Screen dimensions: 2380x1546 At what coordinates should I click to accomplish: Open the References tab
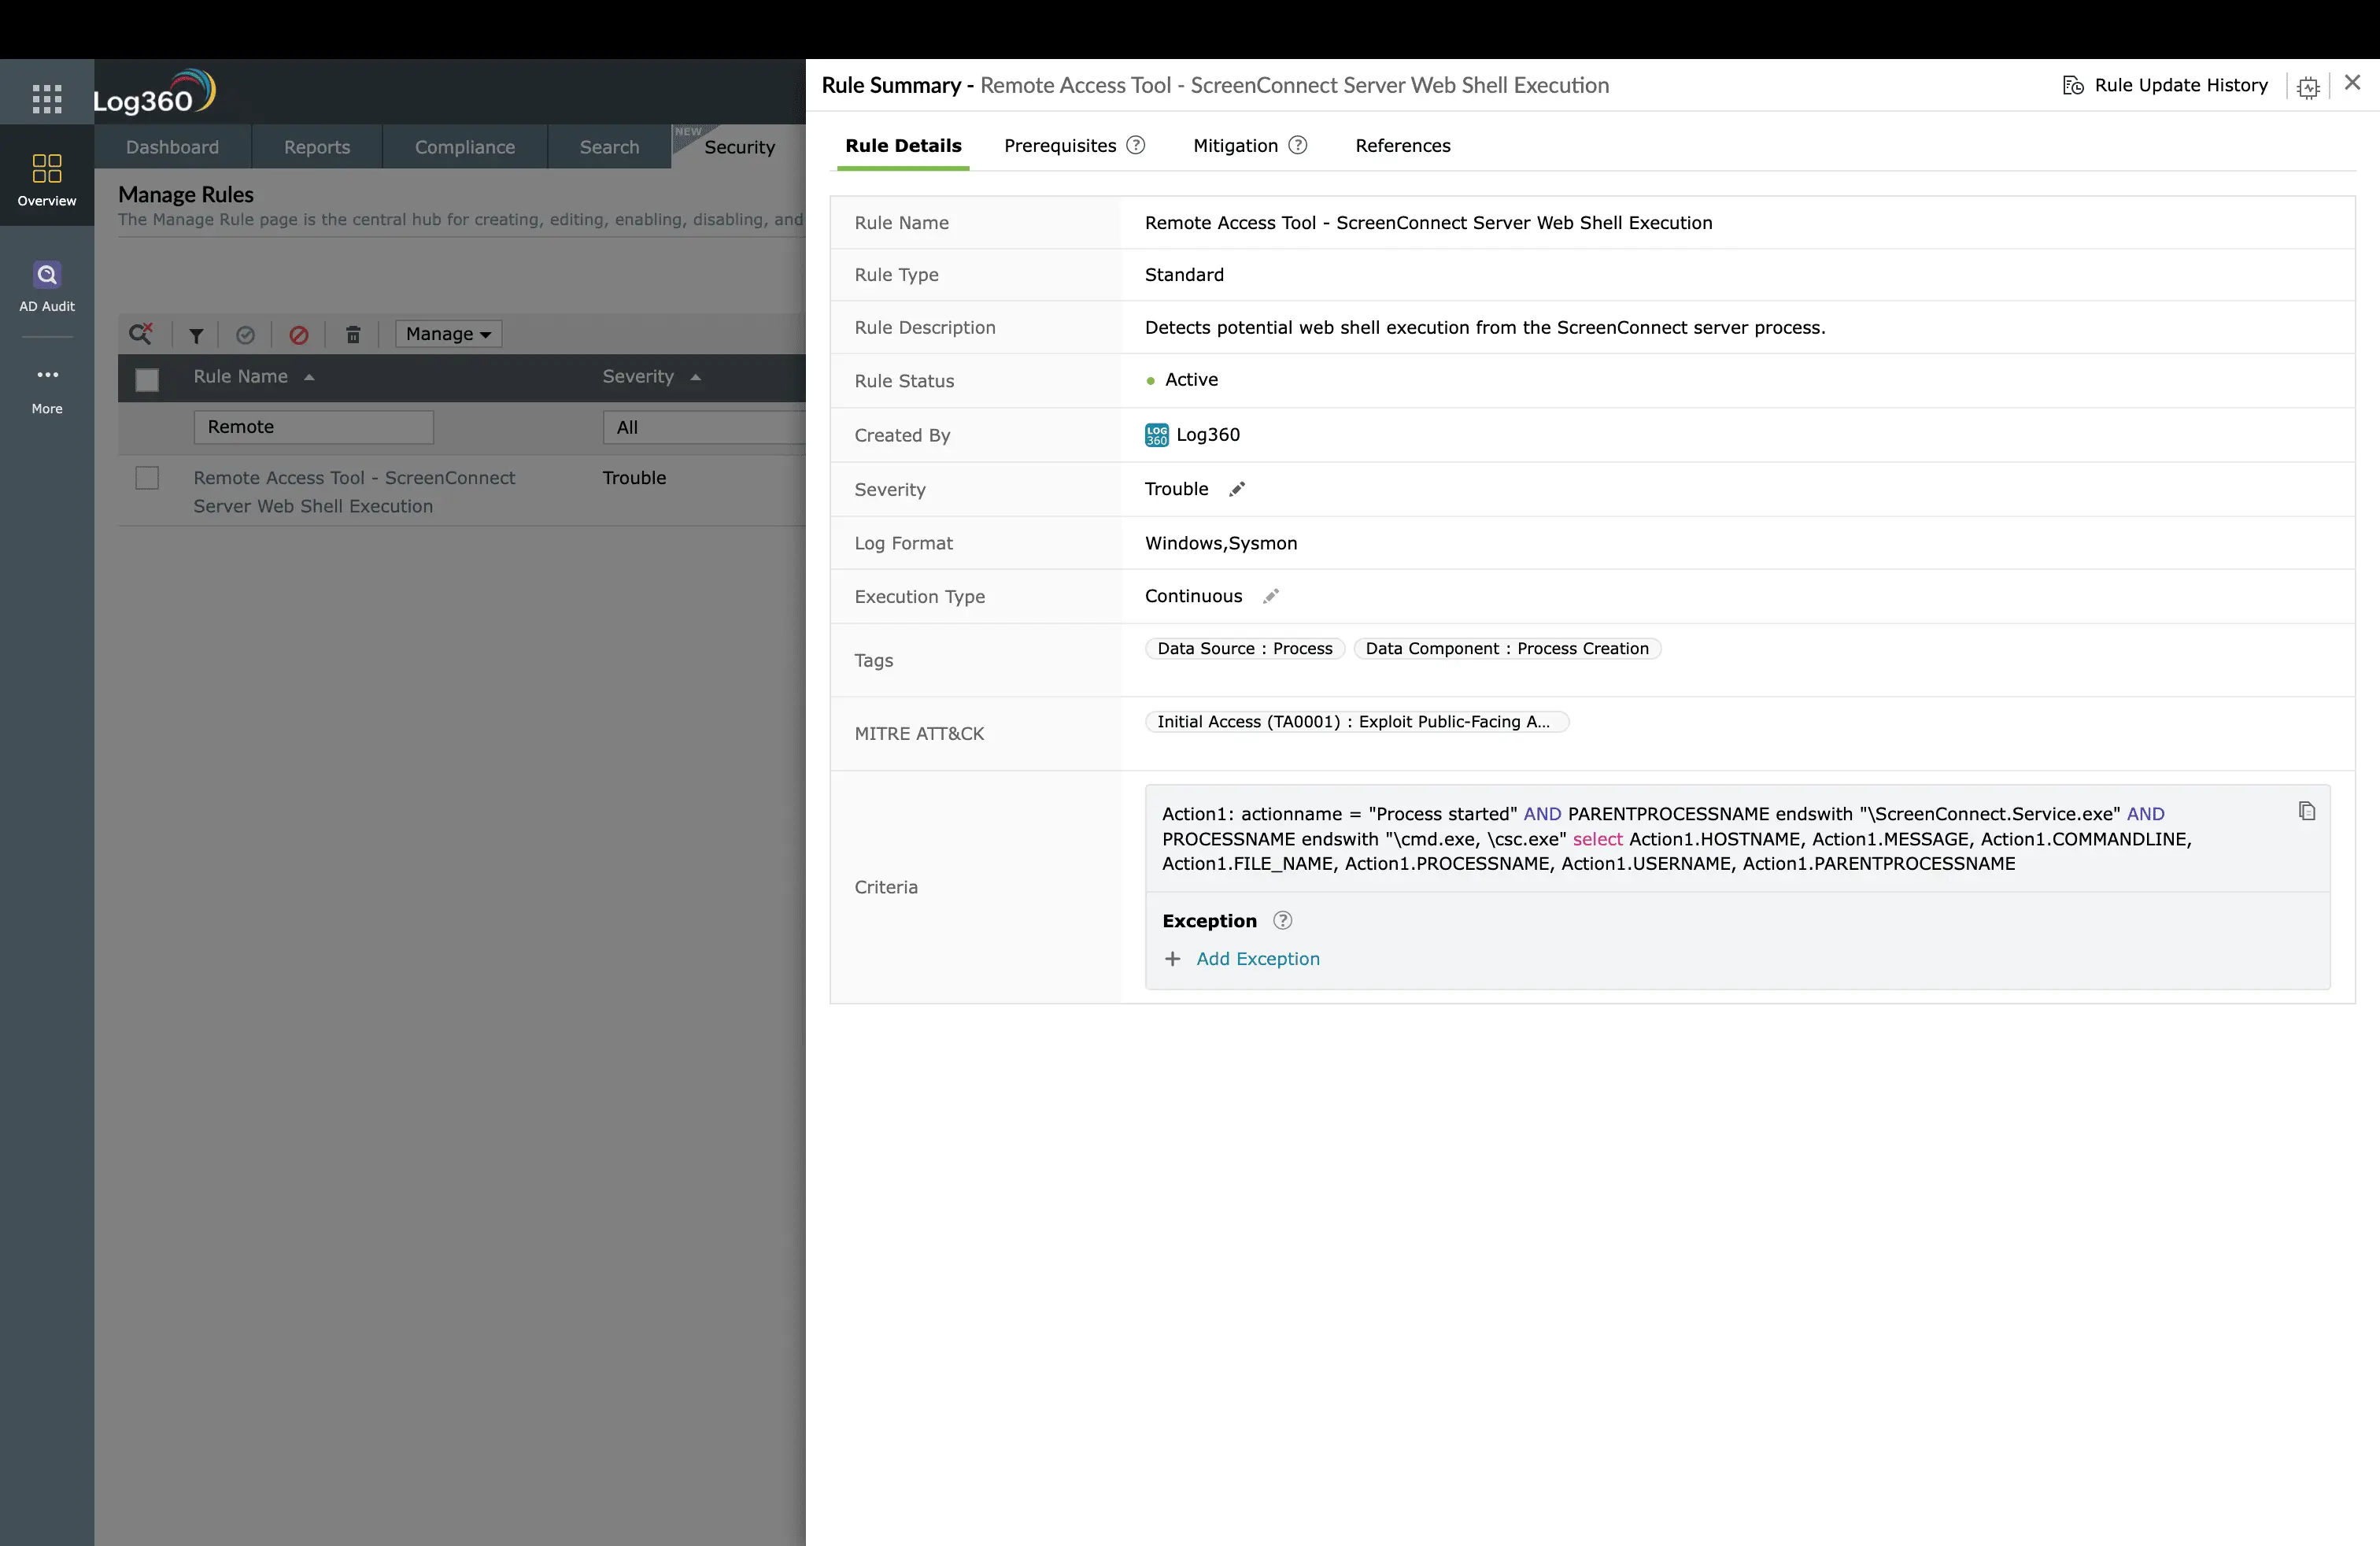coord(1402,145)
